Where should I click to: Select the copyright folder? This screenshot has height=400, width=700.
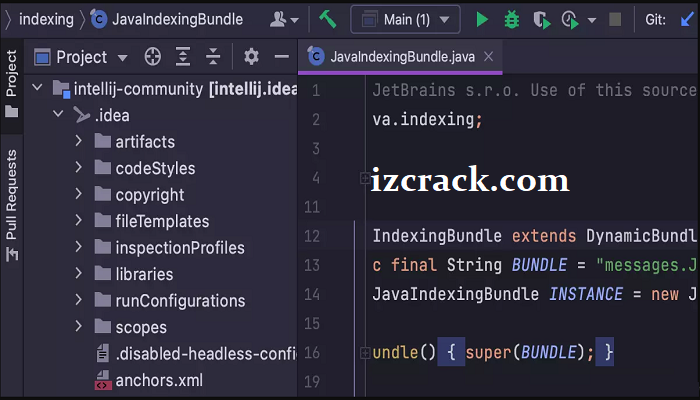coord(161,195)
